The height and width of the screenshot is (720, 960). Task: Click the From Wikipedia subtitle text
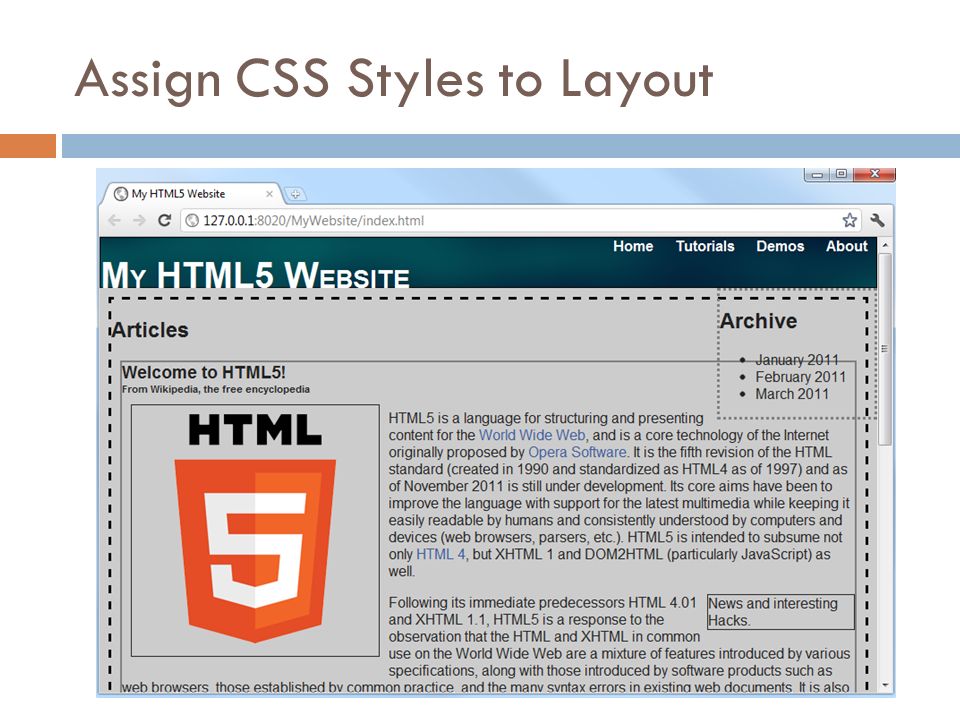pos(216,389)
